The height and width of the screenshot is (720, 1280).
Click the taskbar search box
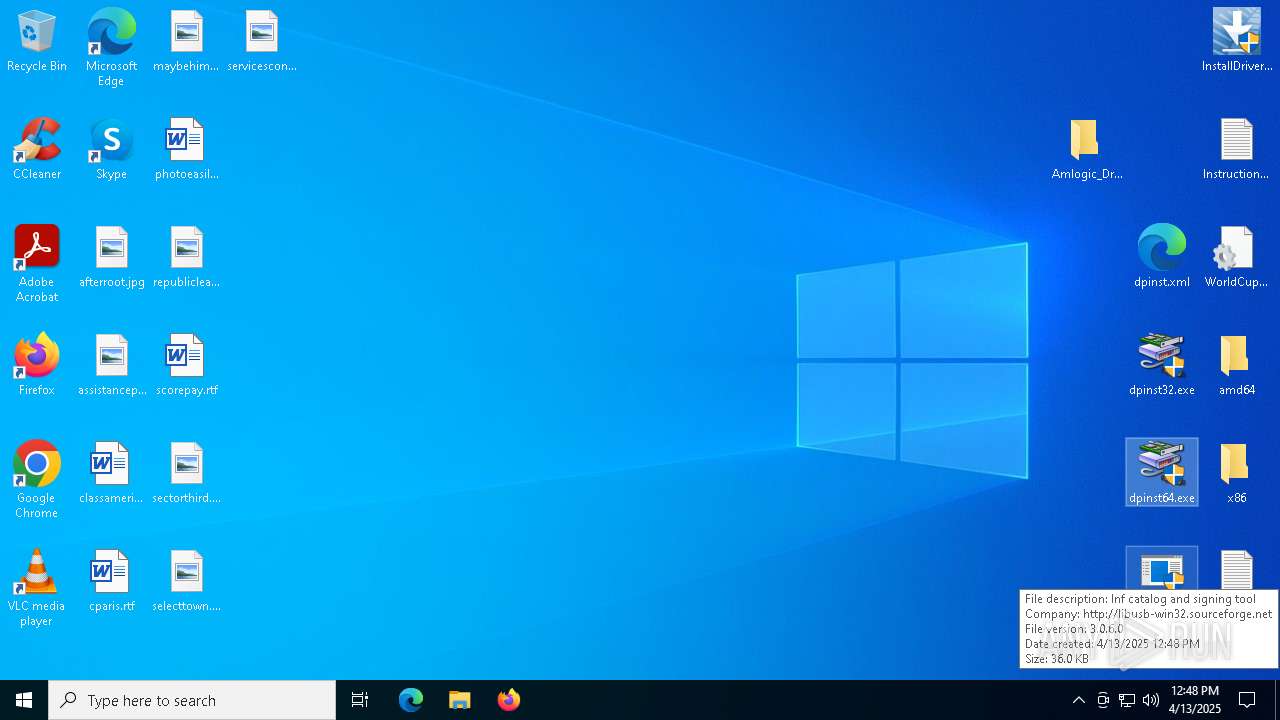click(192, 700)
